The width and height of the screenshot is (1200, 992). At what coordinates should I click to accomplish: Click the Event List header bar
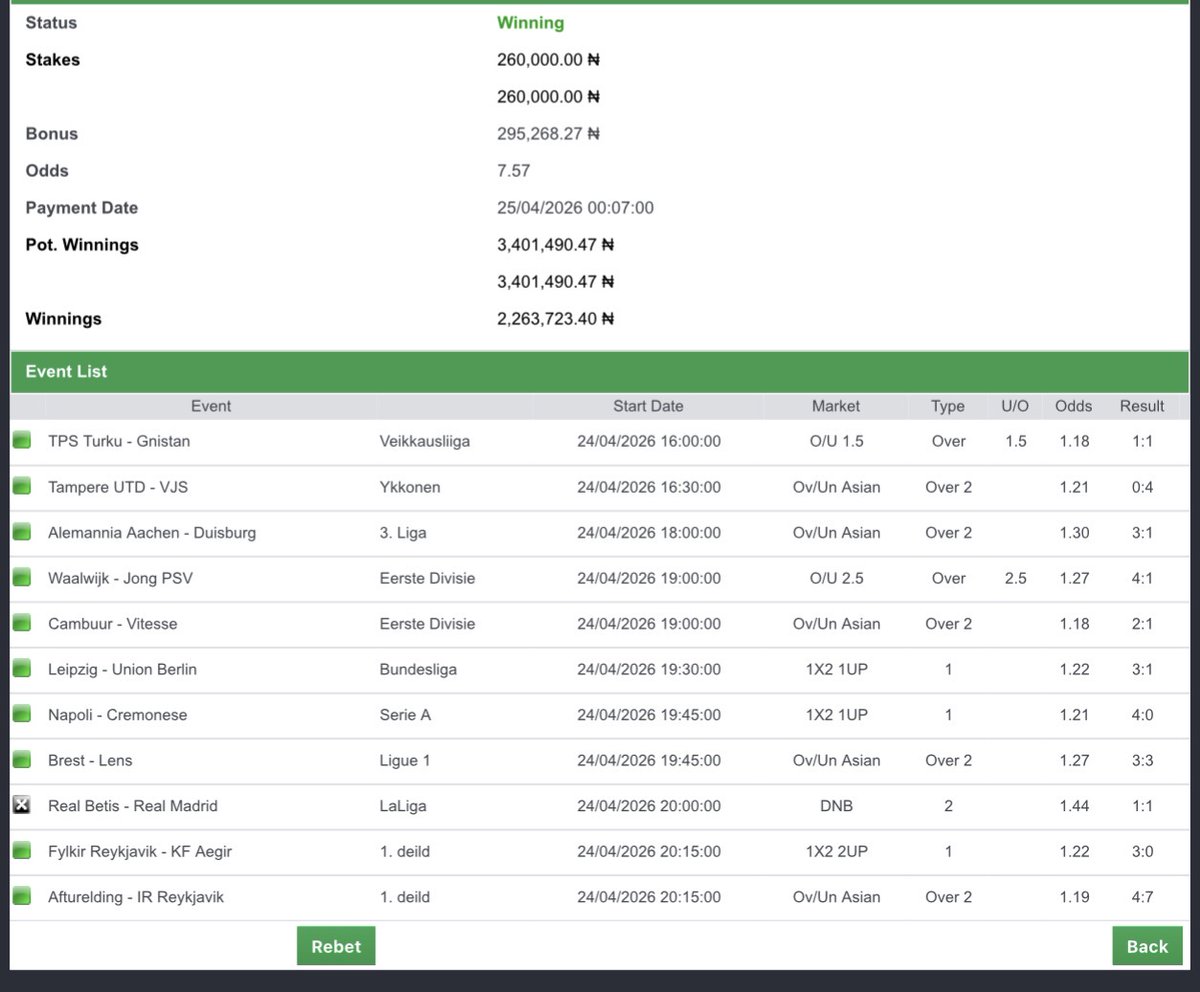(66, 371)
